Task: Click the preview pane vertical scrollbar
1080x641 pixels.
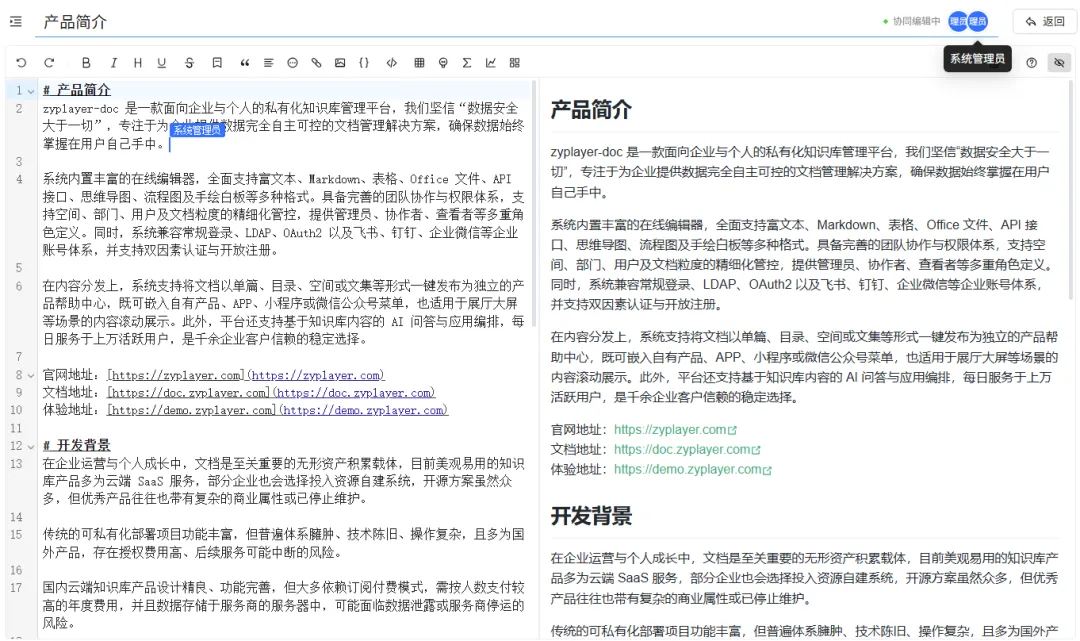Action: (1071, 189)
